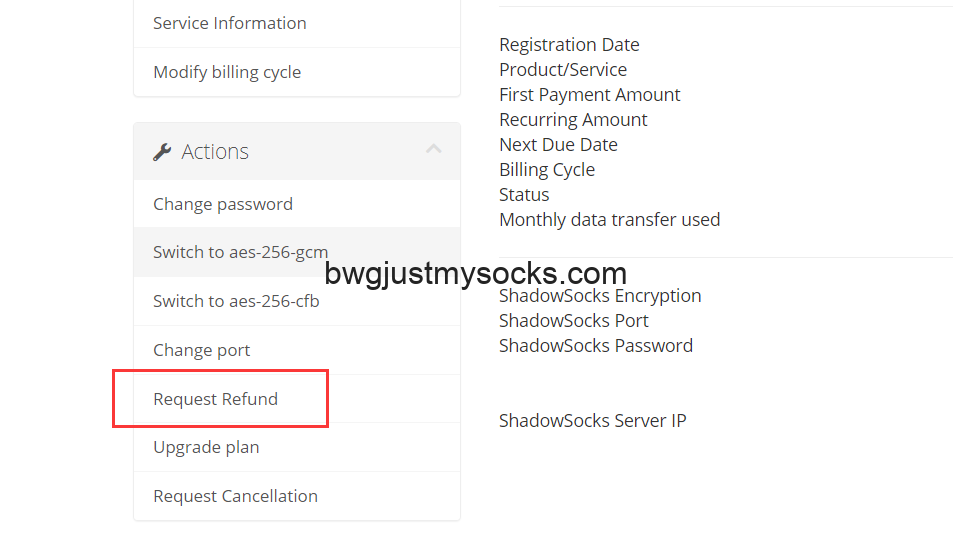Click the ShadowSocks Password label

pos(596,346)
